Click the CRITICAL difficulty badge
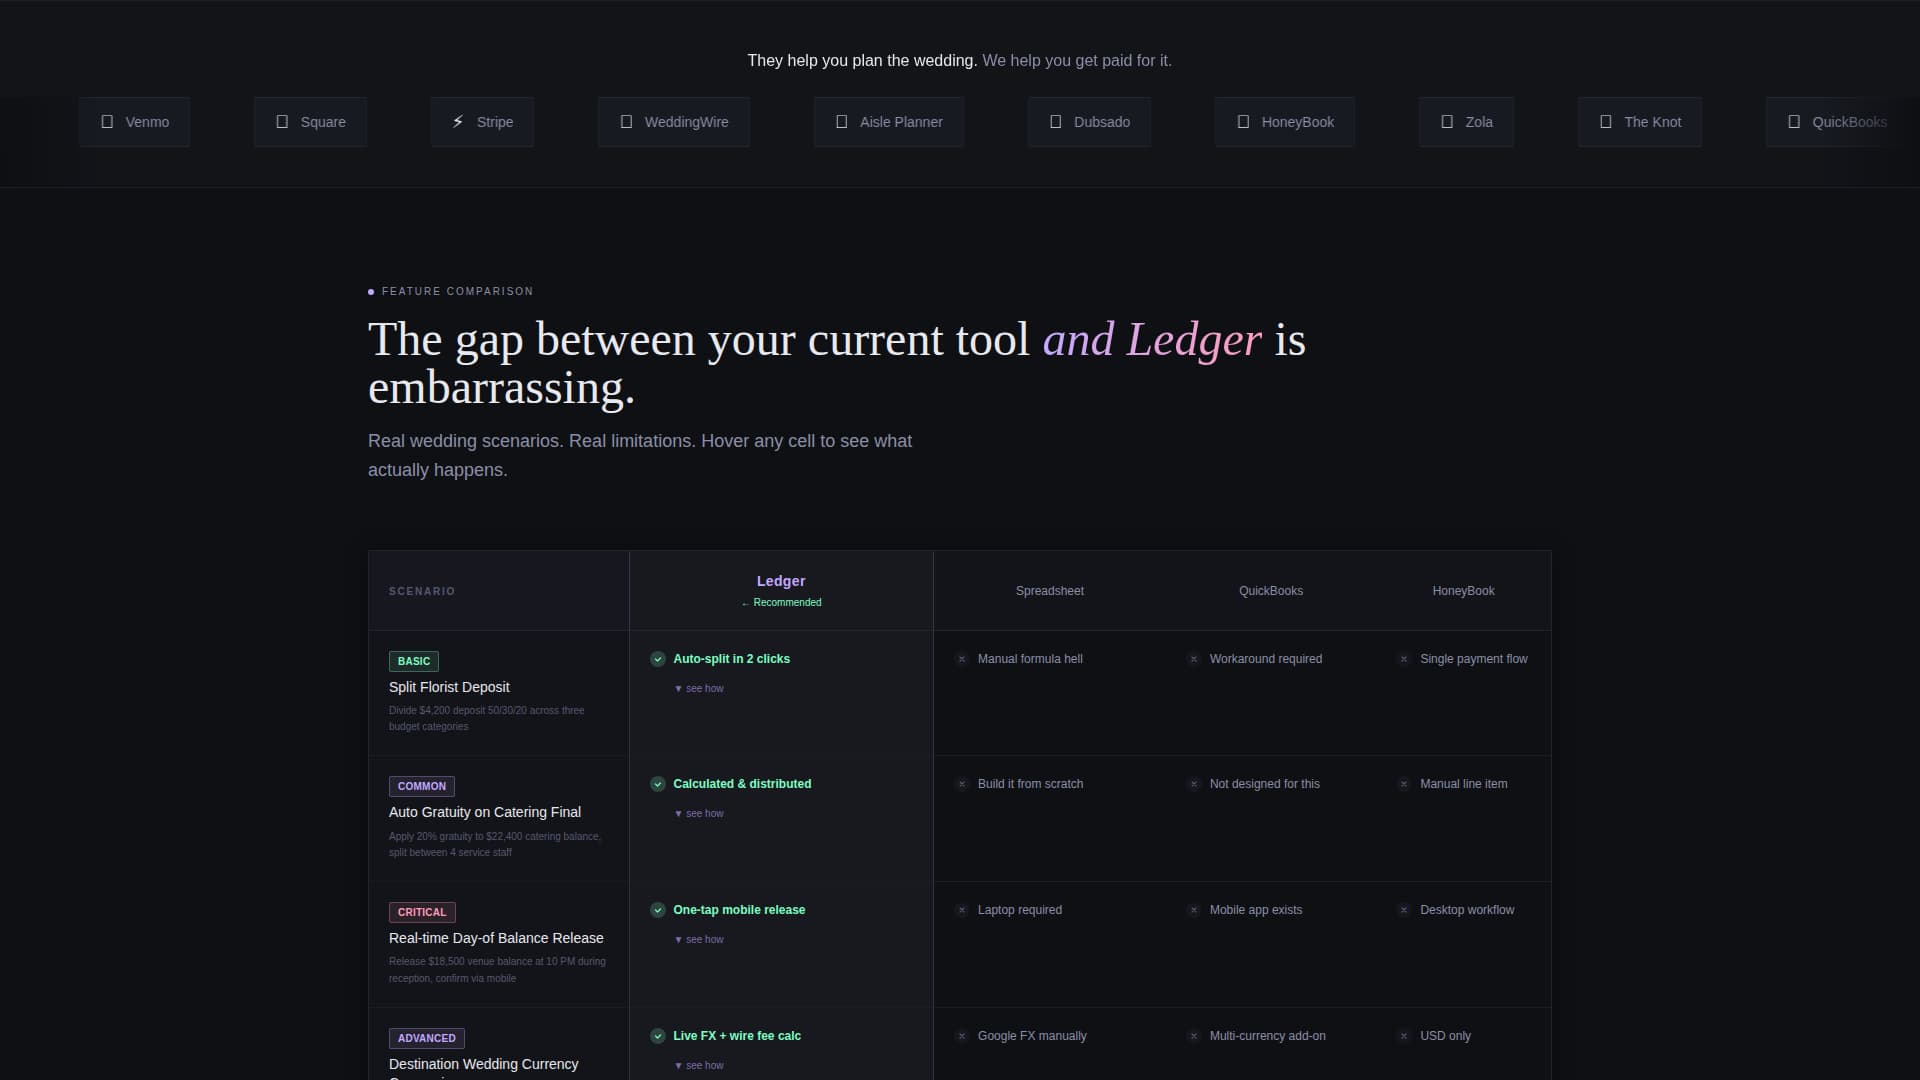 [x=422, y=912]
